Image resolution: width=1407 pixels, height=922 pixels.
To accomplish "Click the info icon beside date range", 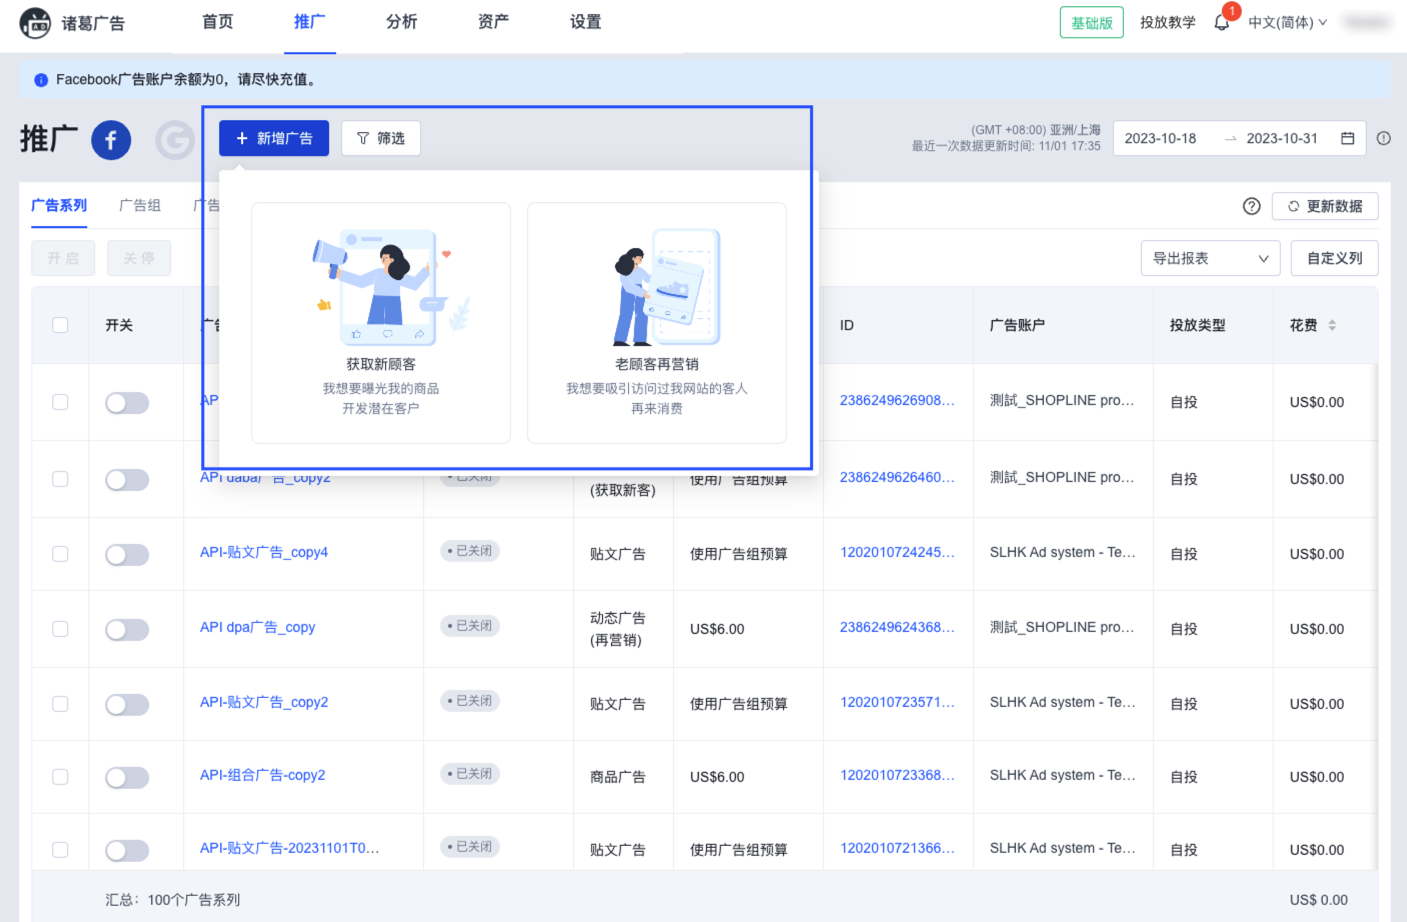I will point(1383,139).
